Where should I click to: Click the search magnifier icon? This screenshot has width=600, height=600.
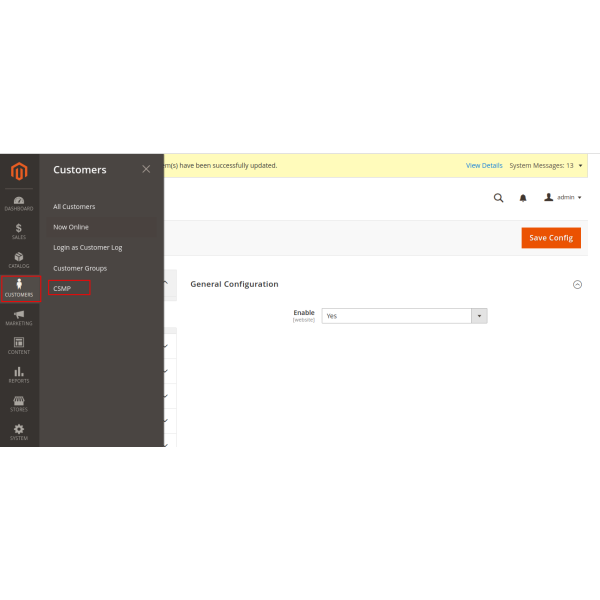498,198
